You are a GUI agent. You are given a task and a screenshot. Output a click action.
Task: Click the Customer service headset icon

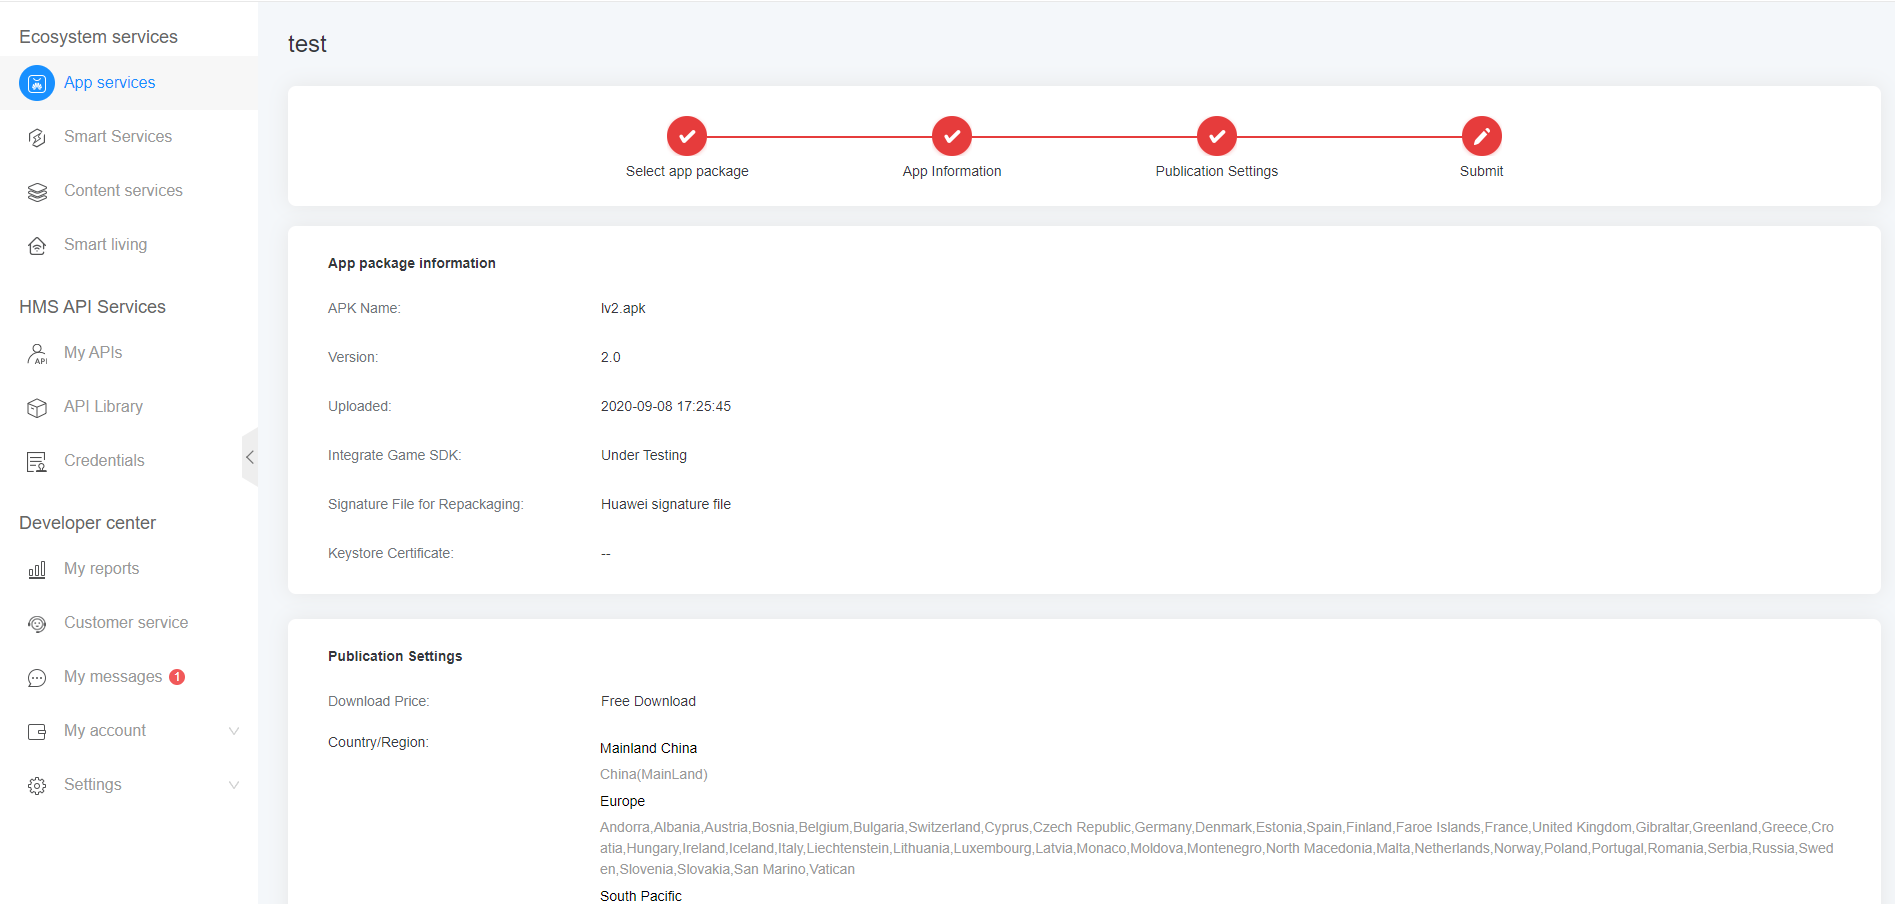(37, 623)
